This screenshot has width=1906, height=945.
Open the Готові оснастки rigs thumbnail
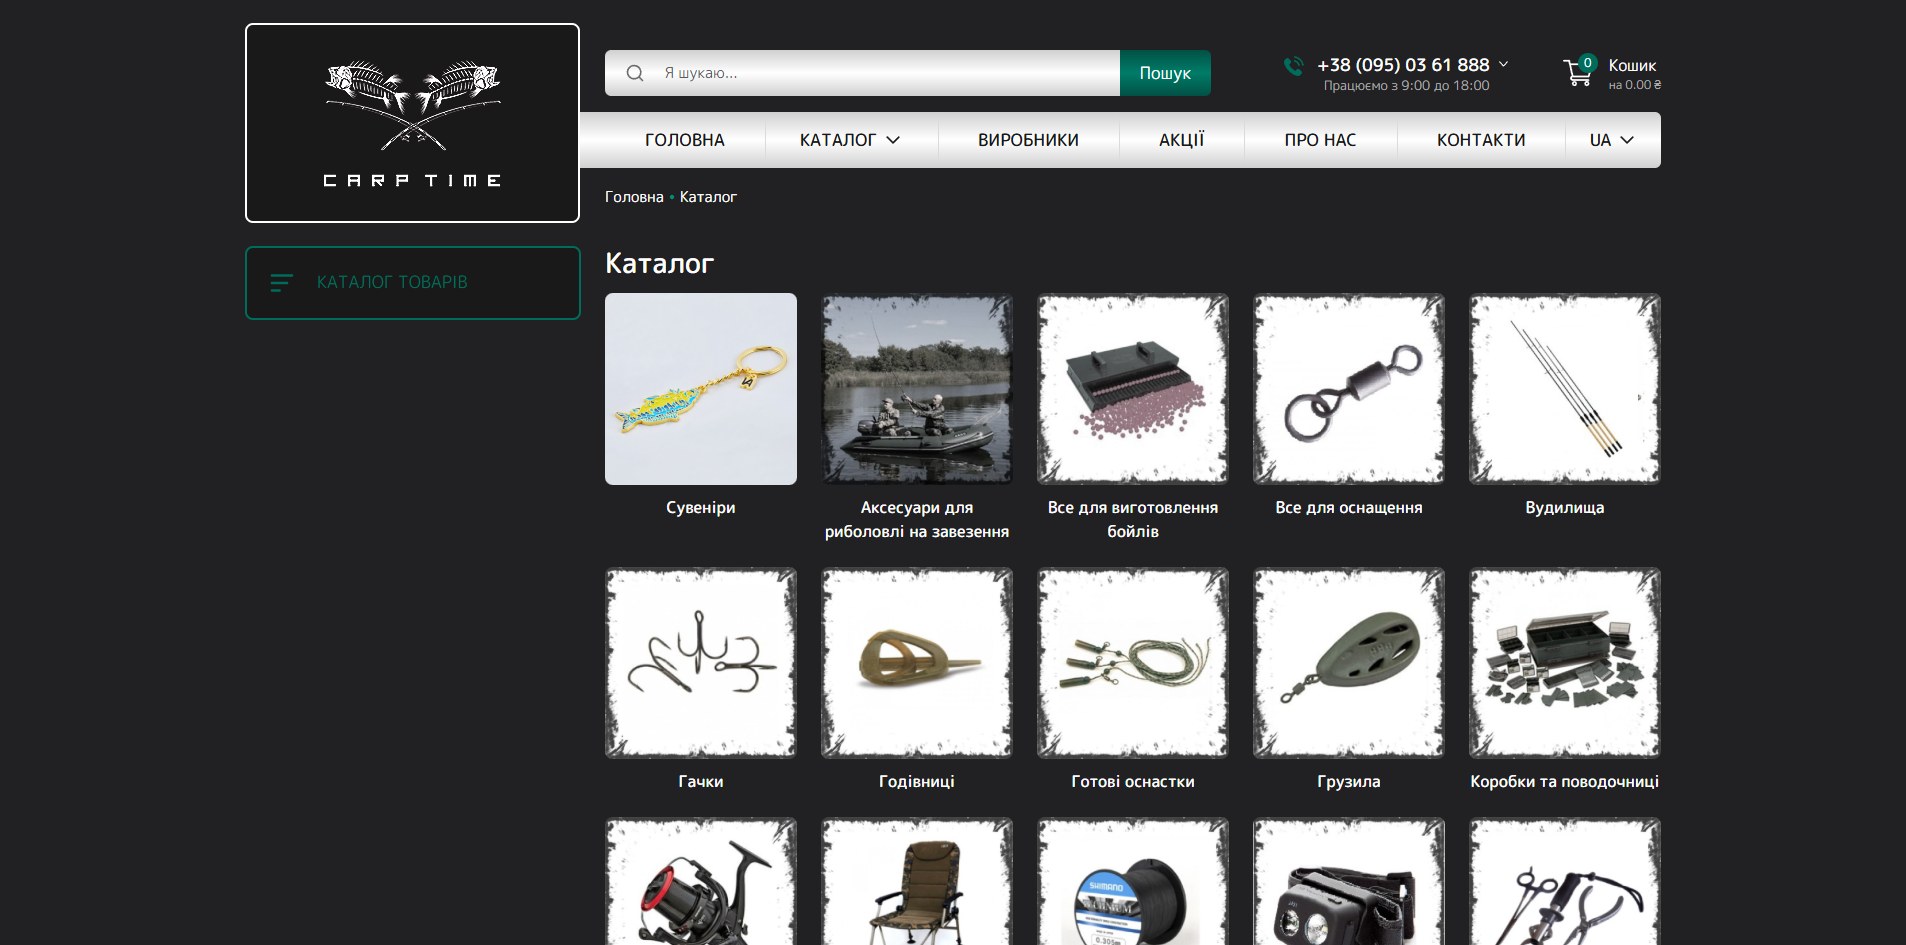(x=1133, y=663)
